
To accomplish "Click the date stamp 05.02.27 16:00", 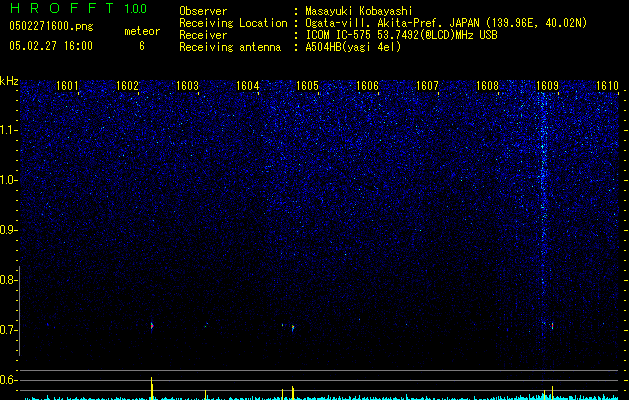I will 51,46.
